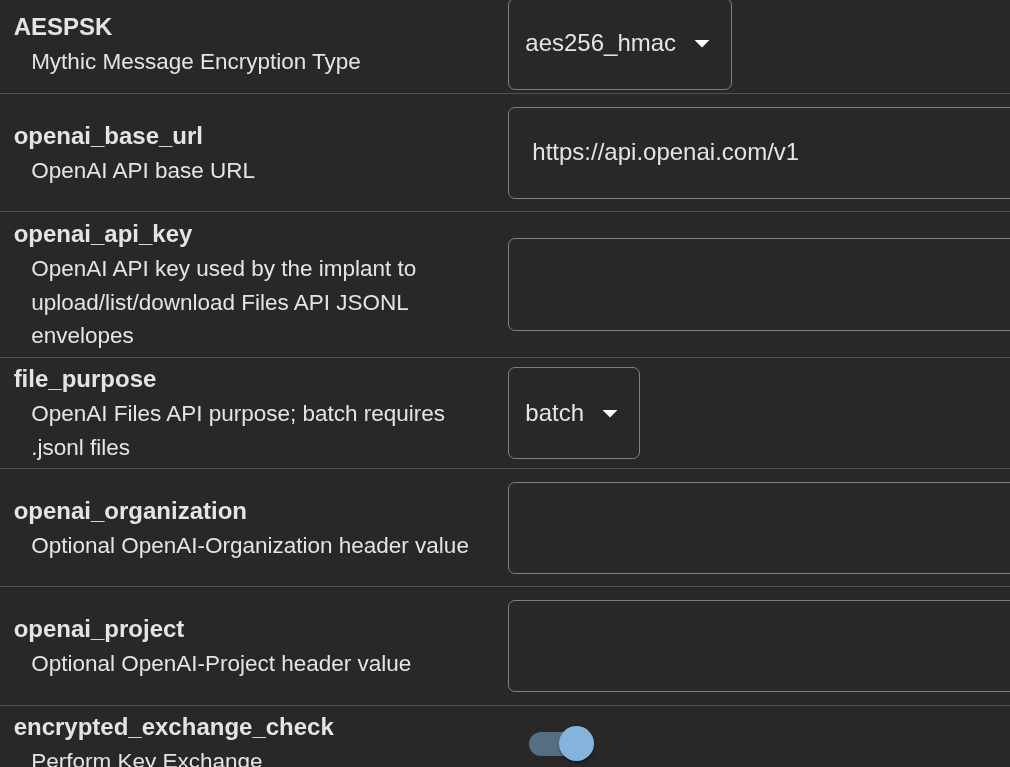The width and height of the screenshot is (1010, 767).
Task: Click the description starting 'OpenAI API key used'
Action: pyautogui.click(x=224, y=302)
